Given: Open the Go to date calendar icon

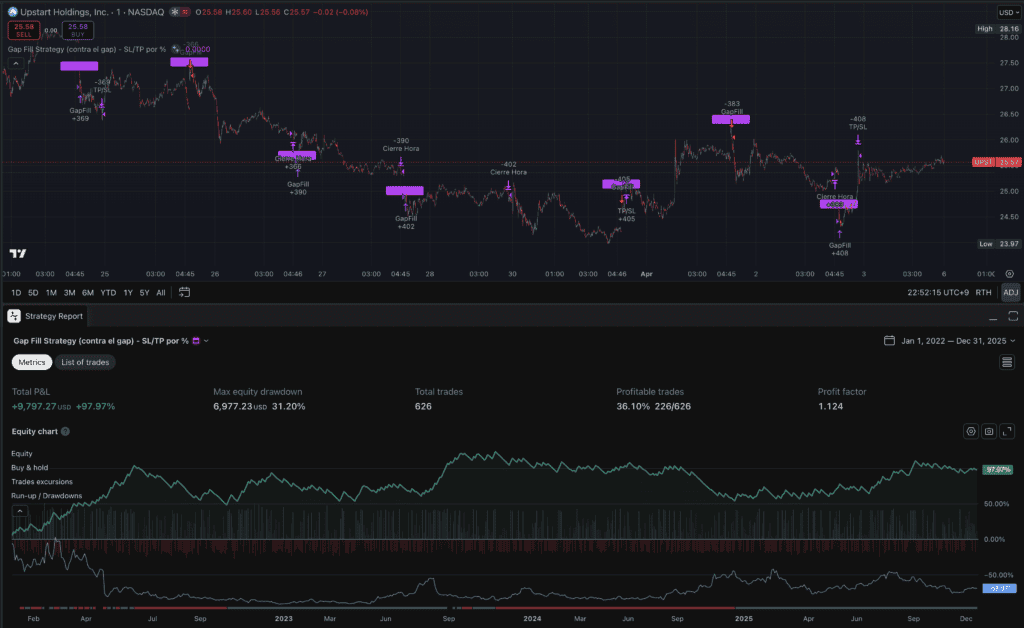Looking at the screenshot, I should tap(185, 292).
